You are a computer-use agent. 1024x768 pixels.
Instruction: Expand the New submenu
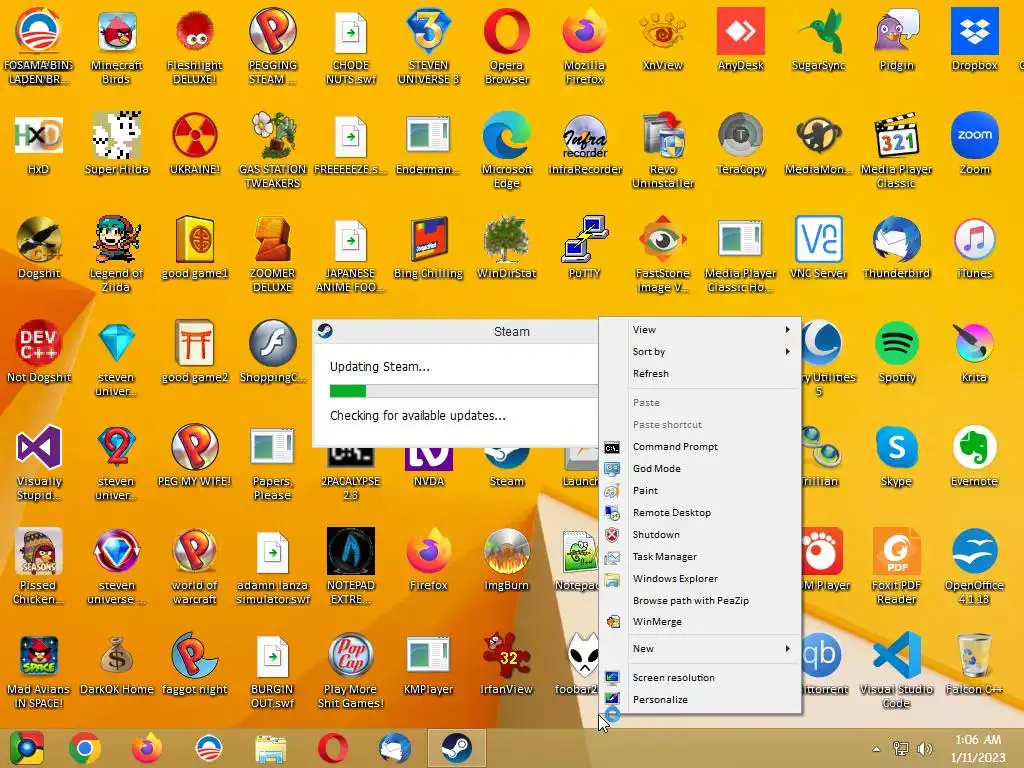click(701, 648)
